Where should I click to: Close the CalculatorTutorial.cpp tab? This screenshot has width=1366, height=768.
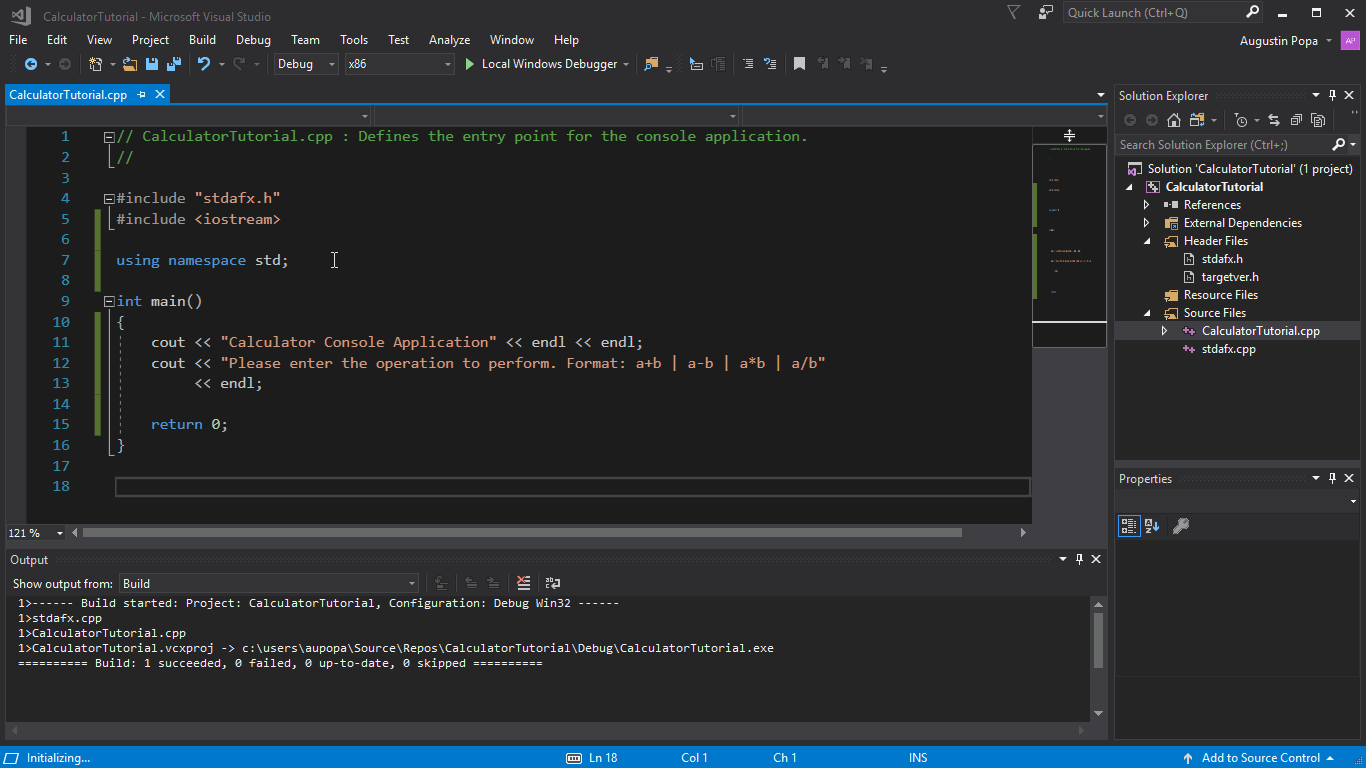[x=159, y=95]
